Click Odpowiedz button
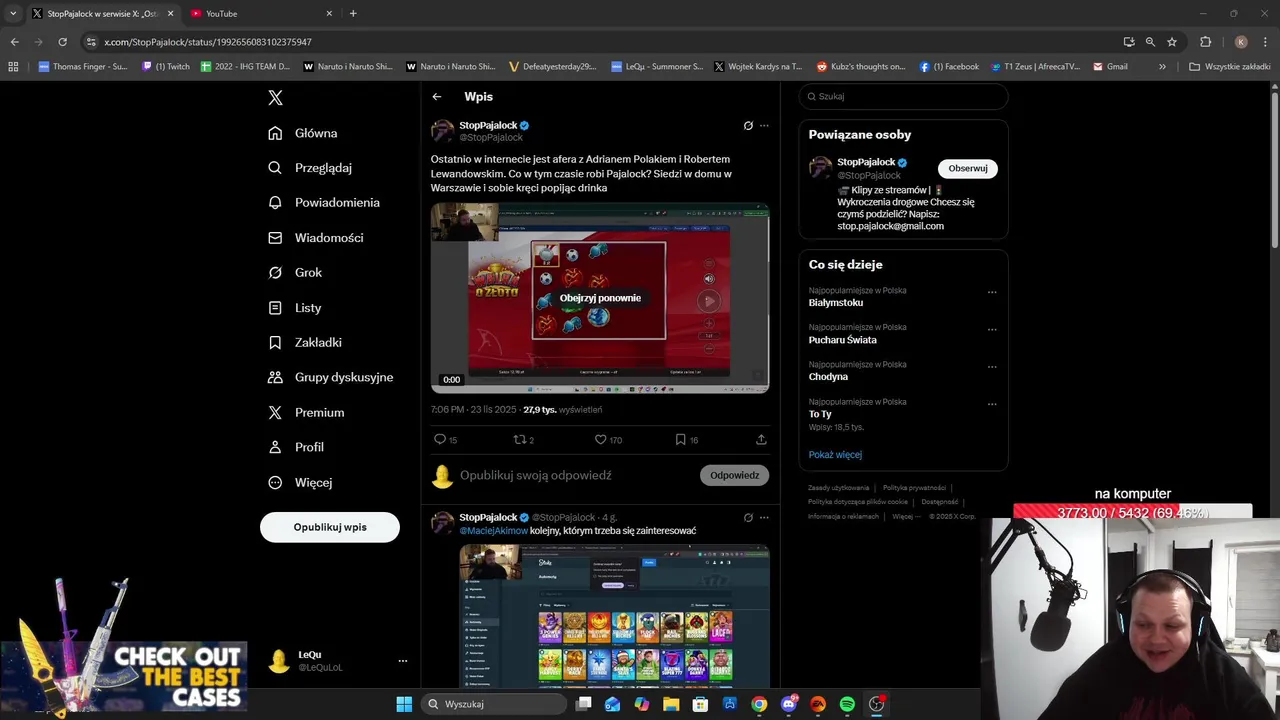The width and height of the screenshot is (1280, 720). [735, 476]
